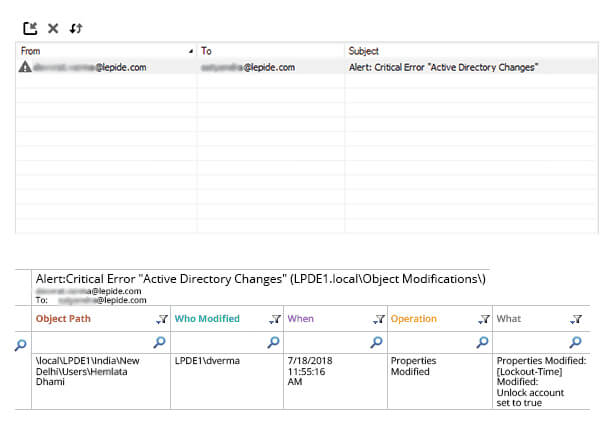Click the search icon under What

(x=575, y=342)
